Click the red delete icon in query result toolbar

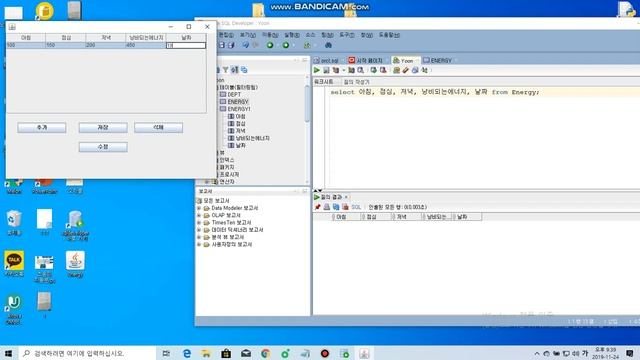(345, 207)
